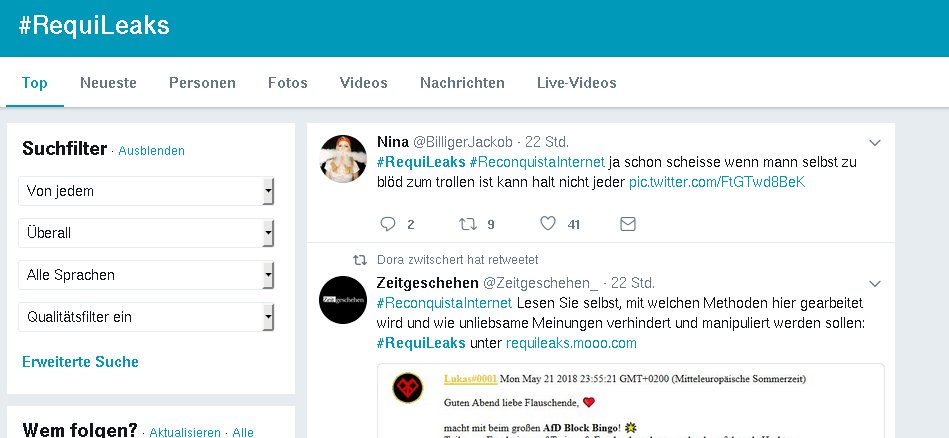Open pic.twitter.com/FtGTwd8BeK link
Image resolution: width=949 pixels, height=438 pixels.
(x=717, y=182)
